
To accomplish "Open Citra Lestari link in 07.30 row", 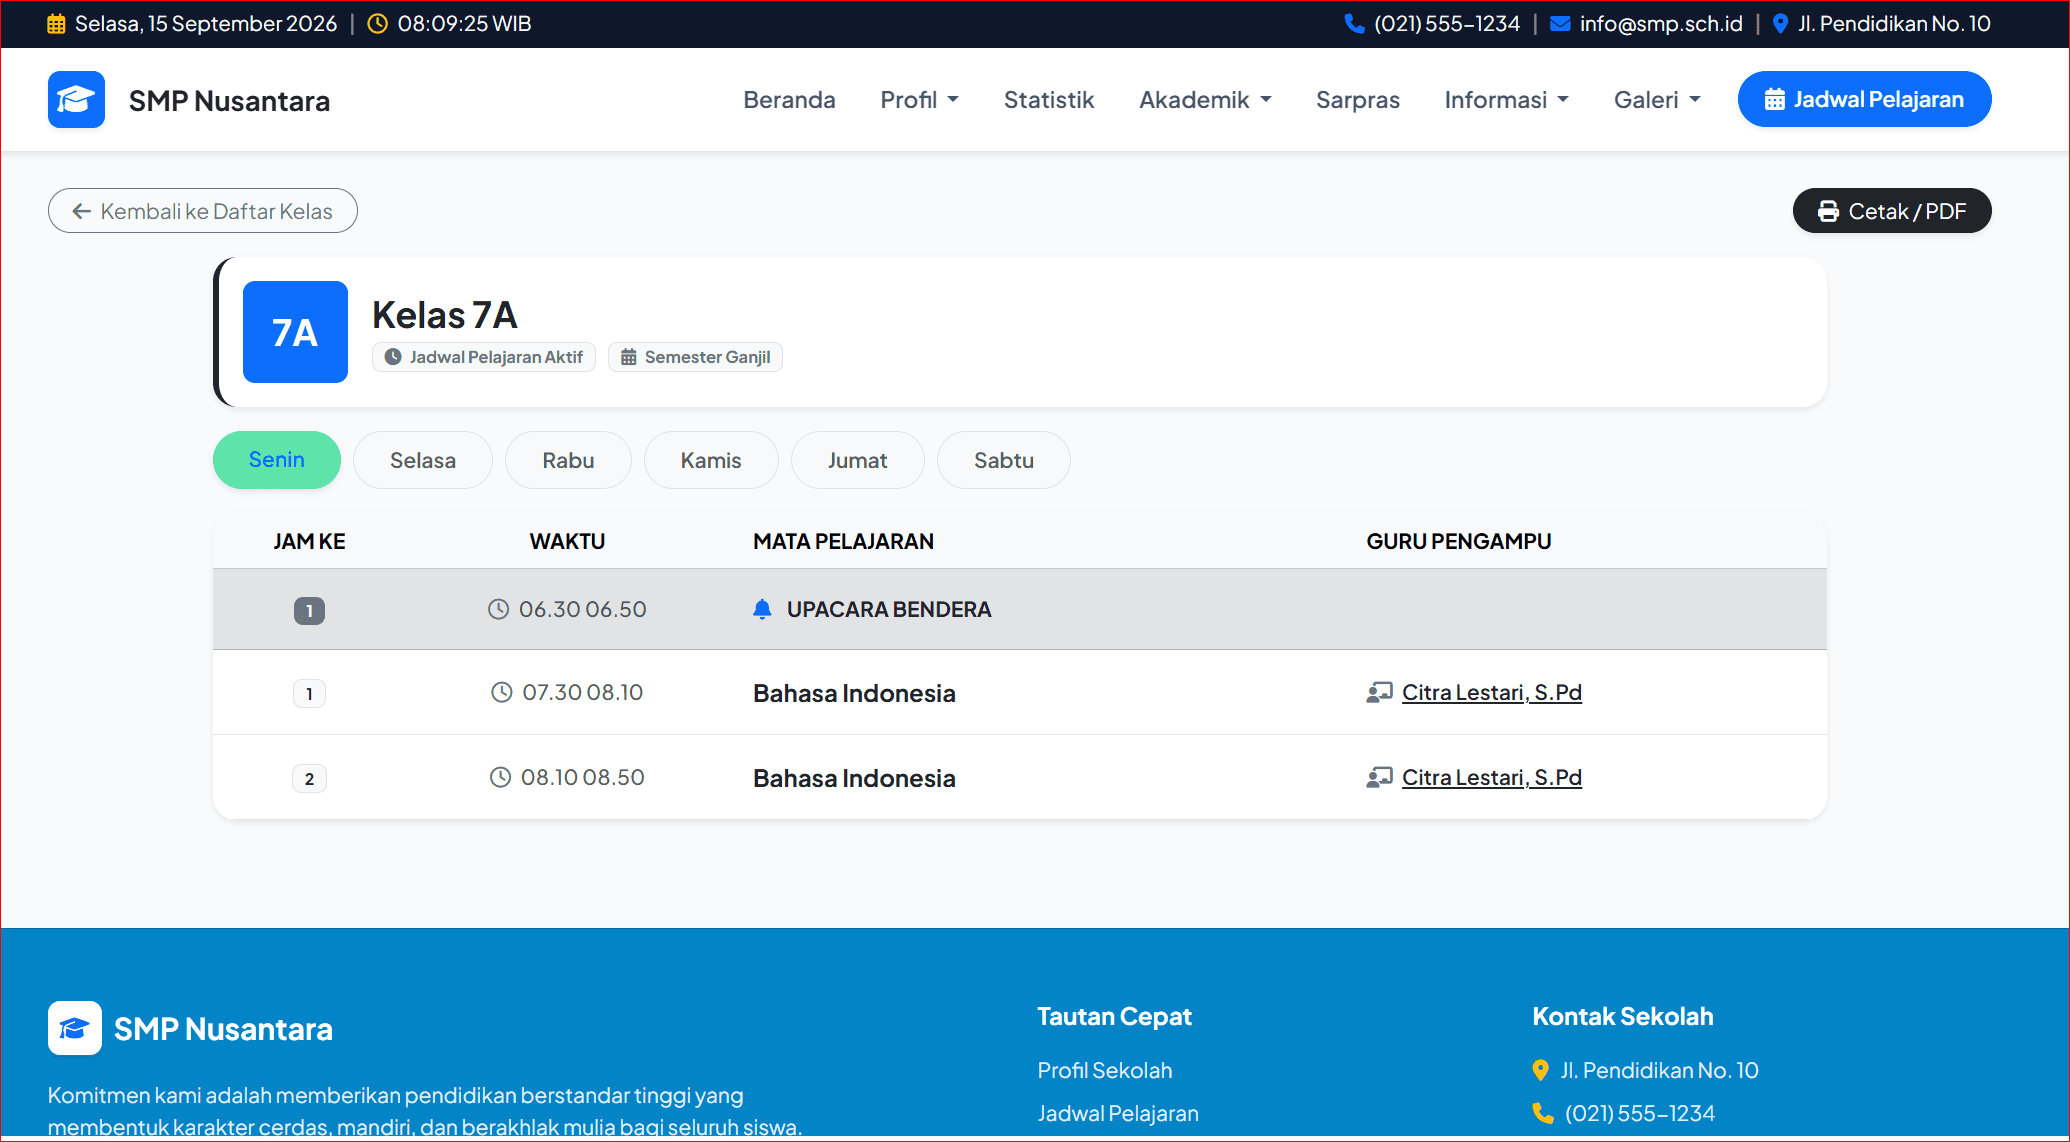I will (1492, 692).
